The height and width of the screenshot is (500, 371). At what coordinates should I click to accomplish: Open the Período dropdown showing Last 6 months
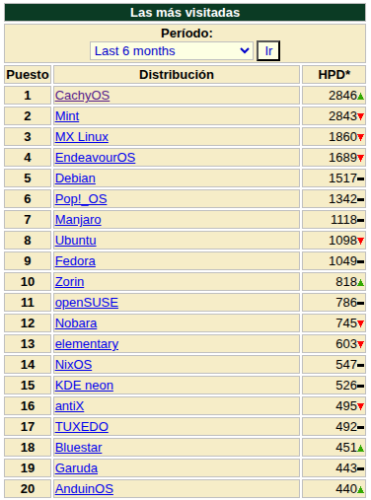pos(172,51)
